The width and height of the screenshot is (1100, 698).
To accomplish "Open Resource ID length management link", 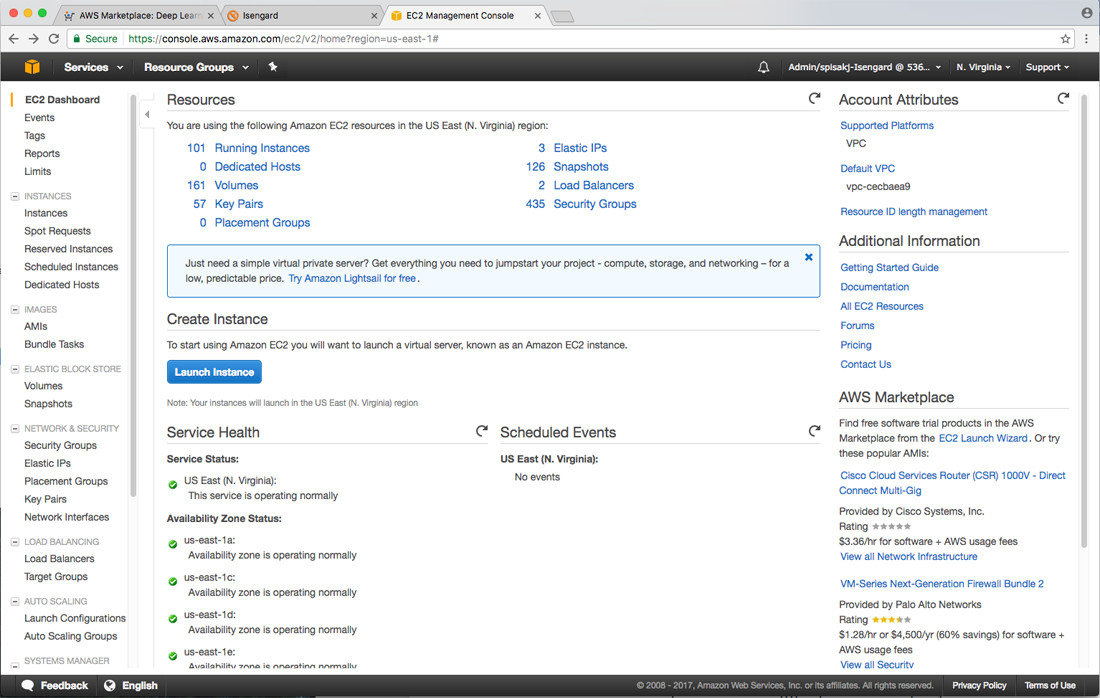I will (x=913, y=212).
